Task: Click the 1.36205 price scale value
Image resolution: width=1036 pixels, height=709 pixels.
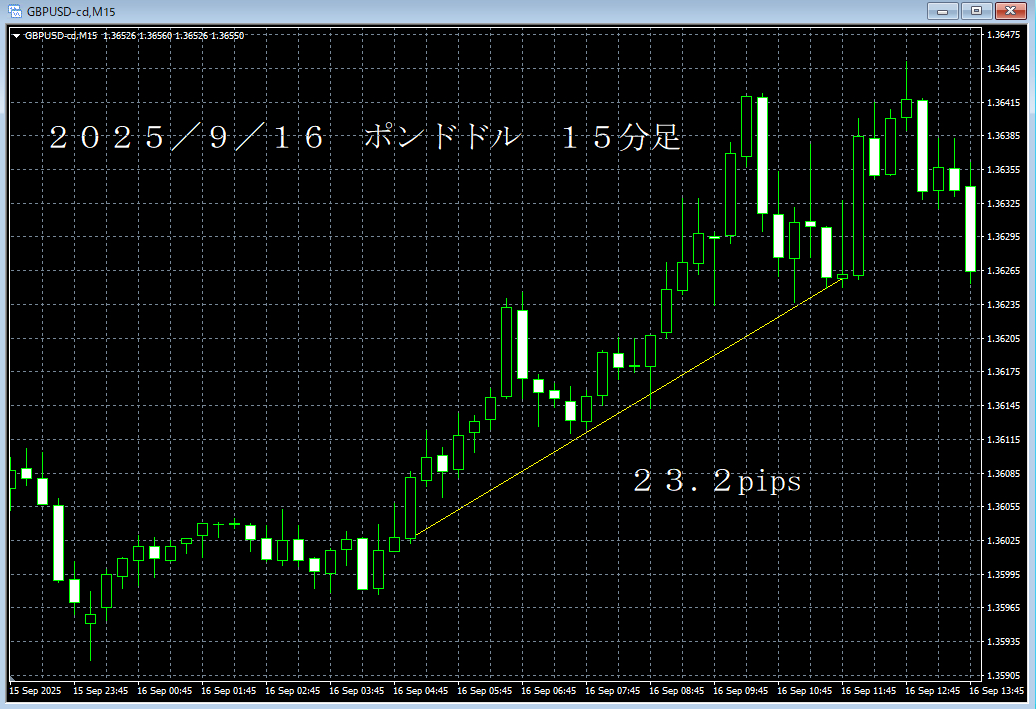Action: point(1003,338)
